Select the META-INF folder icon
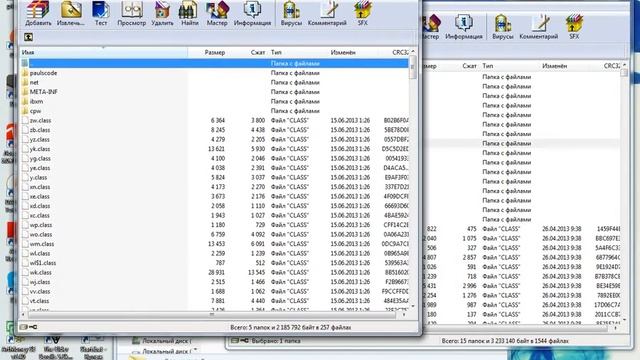 24,92
